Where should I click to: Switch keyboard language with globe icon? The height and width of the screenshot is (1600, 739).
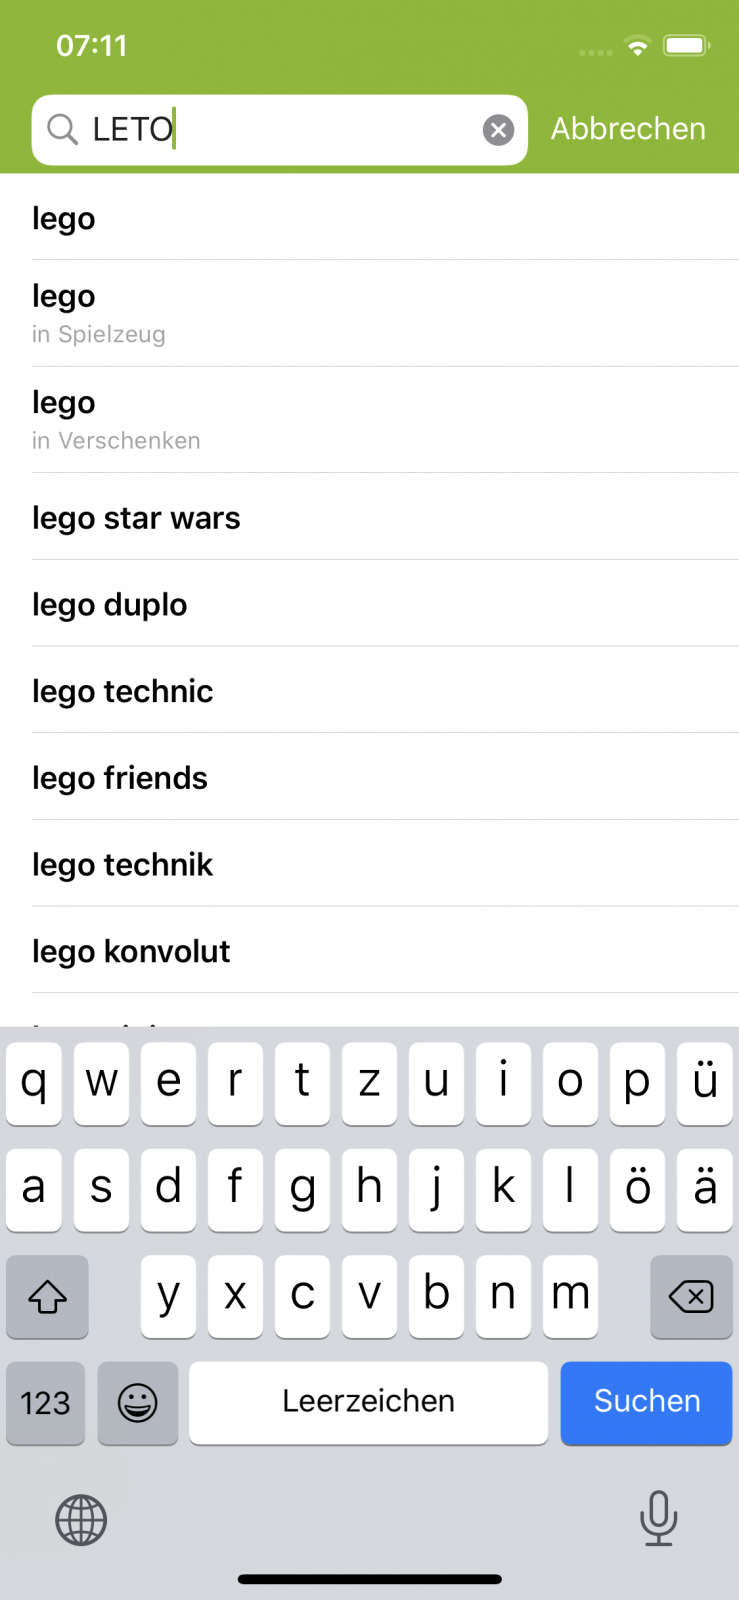[x=81, y=1520]
